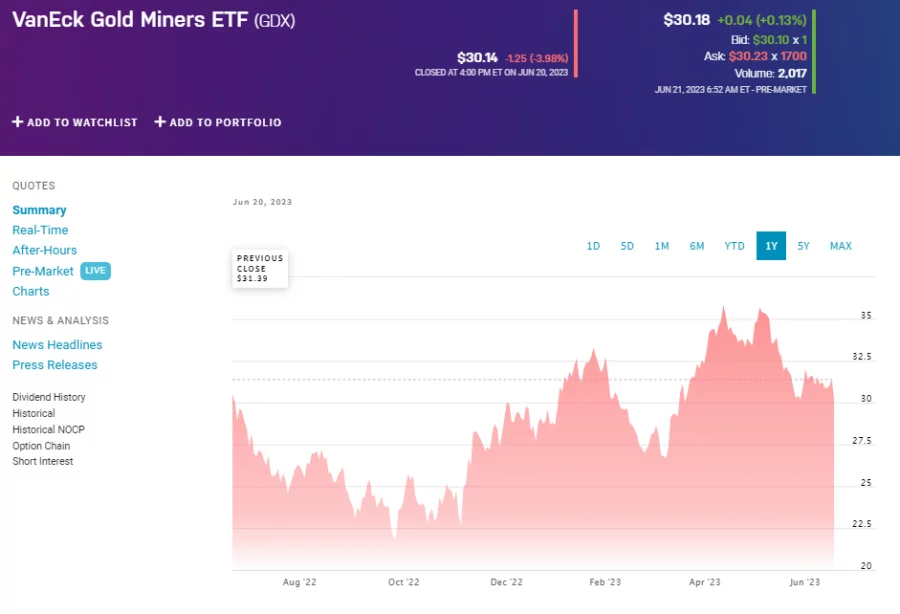The width and height of the screenshot is (900, 614).
Task: Open Press Releases
Action: point(54,365)
